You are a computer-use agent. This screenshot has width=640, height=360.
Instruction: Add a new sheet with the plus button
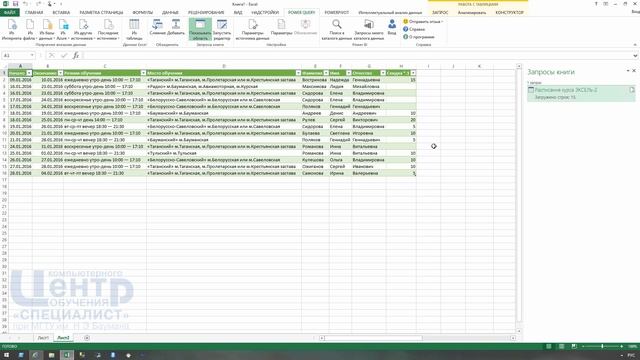[87, 338]
